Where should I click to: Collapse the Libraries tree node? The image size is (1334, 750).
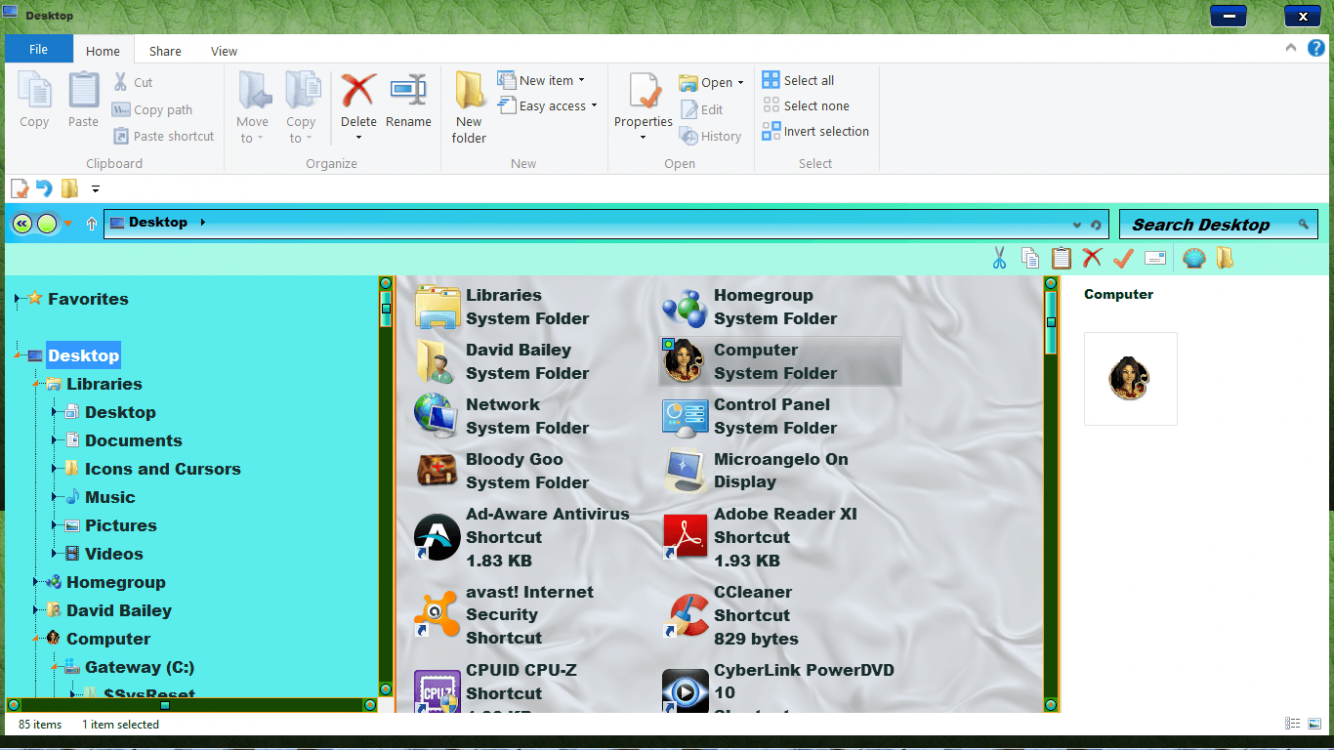tap(36, 384)
